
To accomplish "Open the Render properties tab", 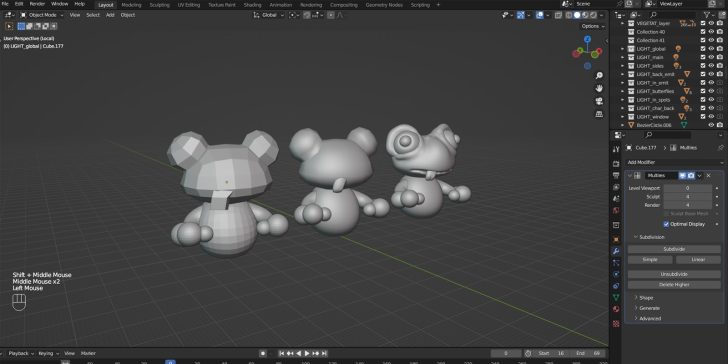I will tap(616, 164).
